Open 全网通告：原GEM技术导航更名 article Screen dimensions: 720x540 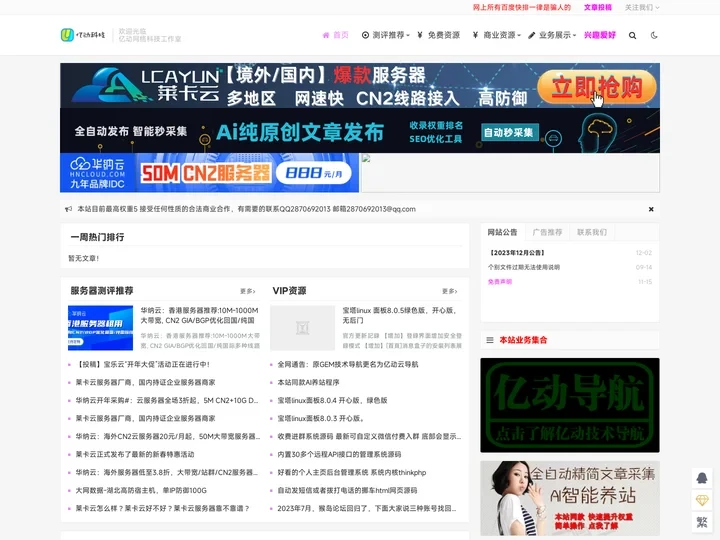[348, 365]
